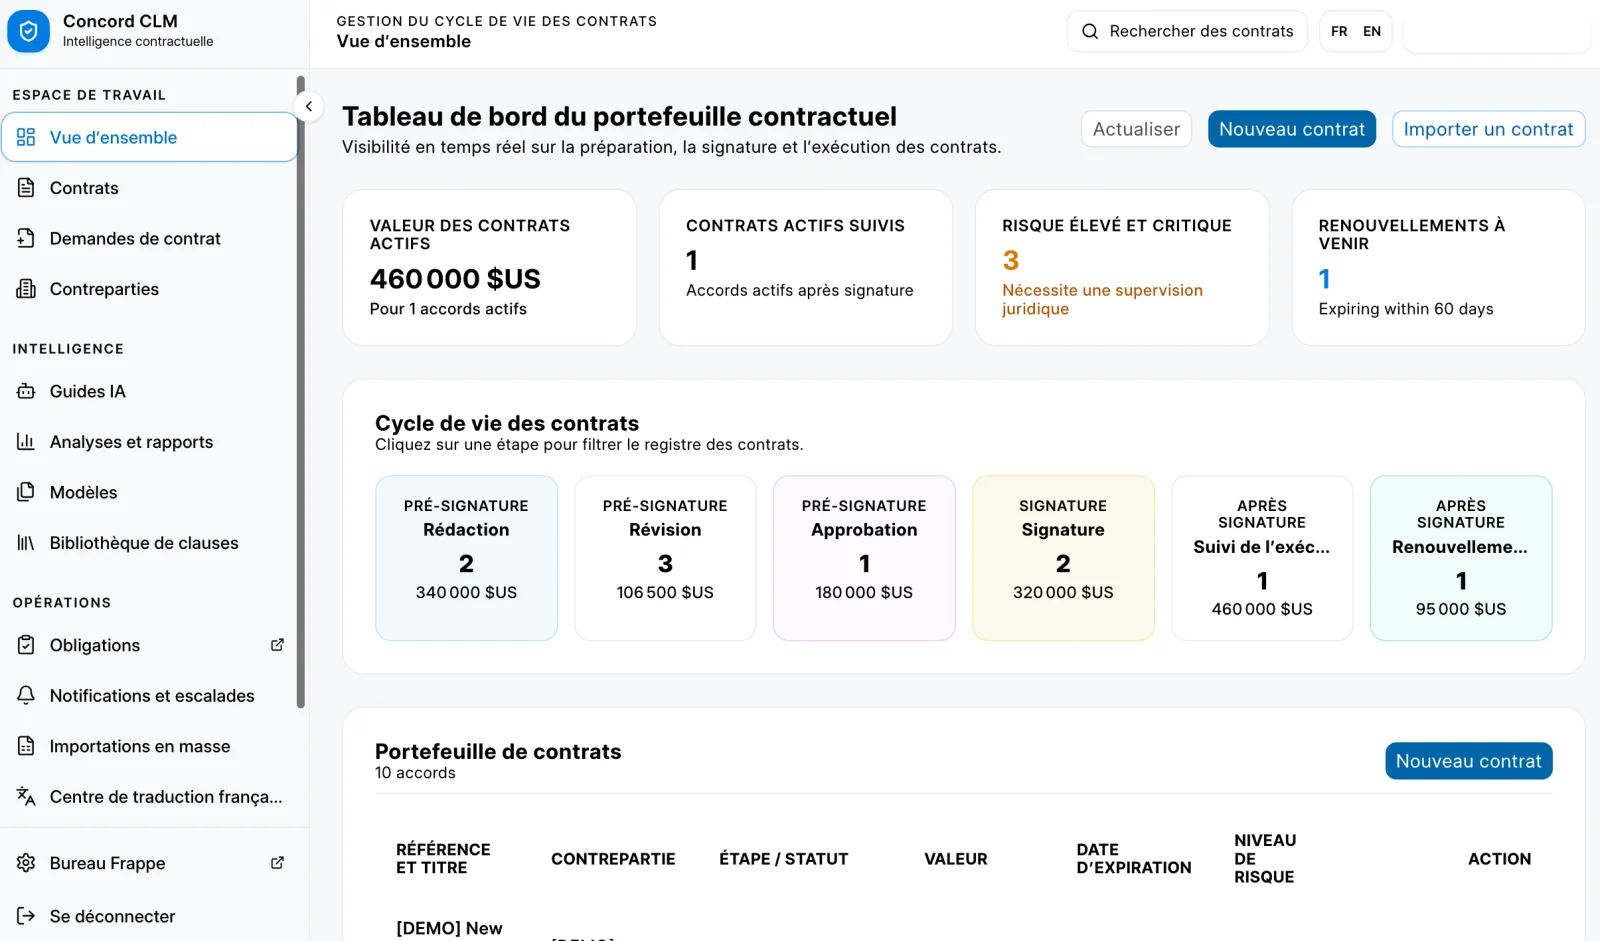Click the external-link icon beside Bureau Frappe
1600x941 pixels.
click(278, 863)
